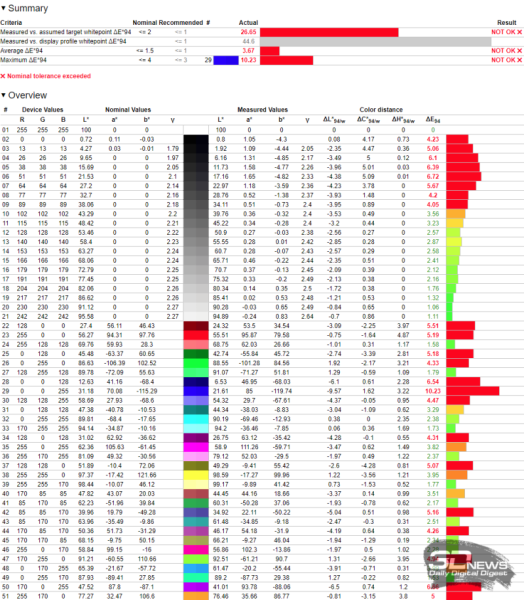Select the cyan patch in row 32
524x600 pixels.
[196, 419]
